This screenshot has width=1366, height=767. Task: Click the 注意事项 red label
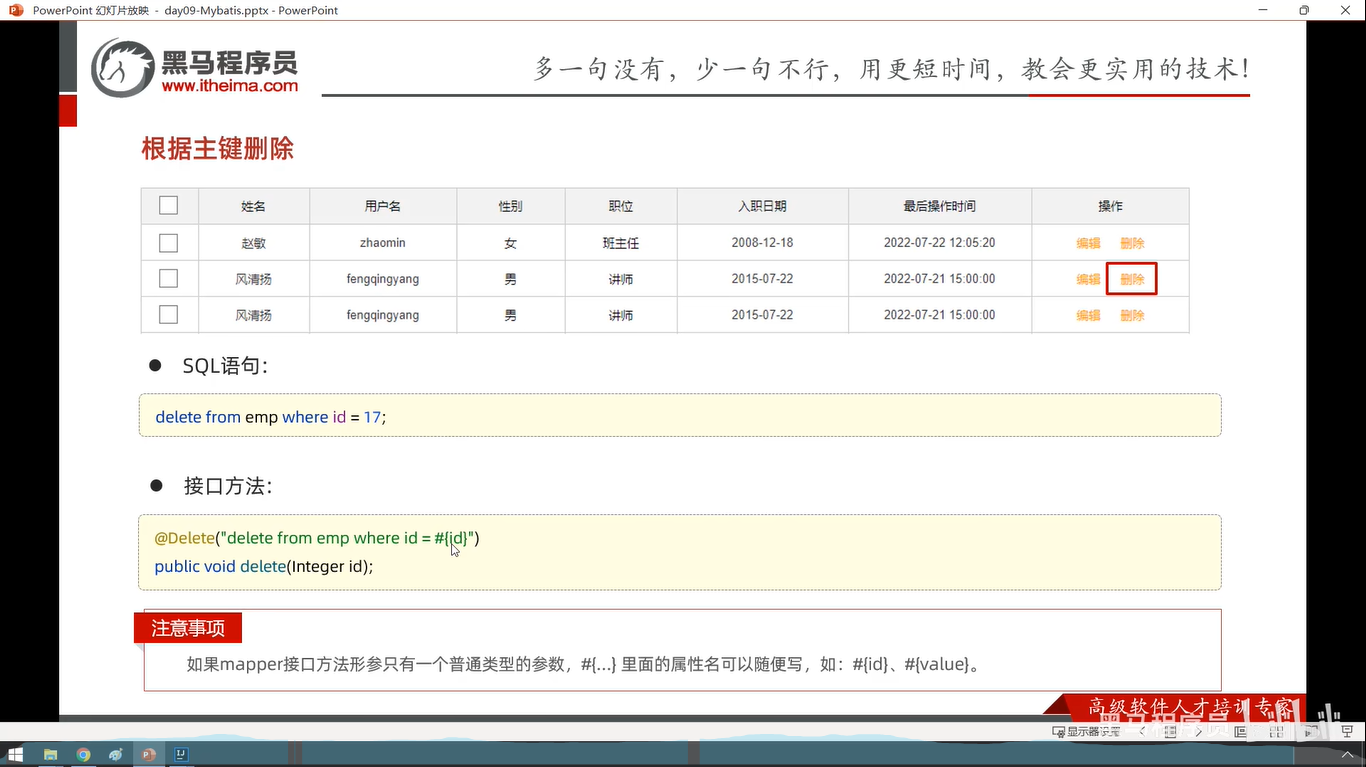[x=188, y=628]
